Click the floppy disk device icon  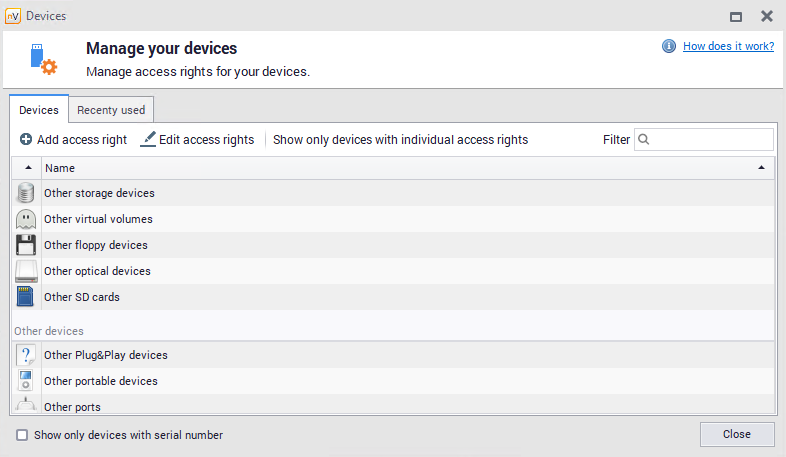click(x=26, y=245)
